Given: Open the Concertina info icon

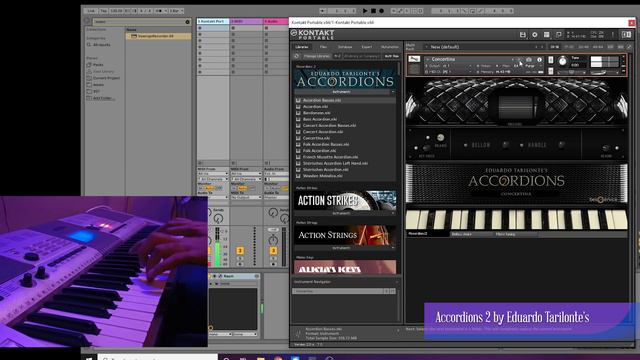Looking at the screenshot, I should click(539, 60).
